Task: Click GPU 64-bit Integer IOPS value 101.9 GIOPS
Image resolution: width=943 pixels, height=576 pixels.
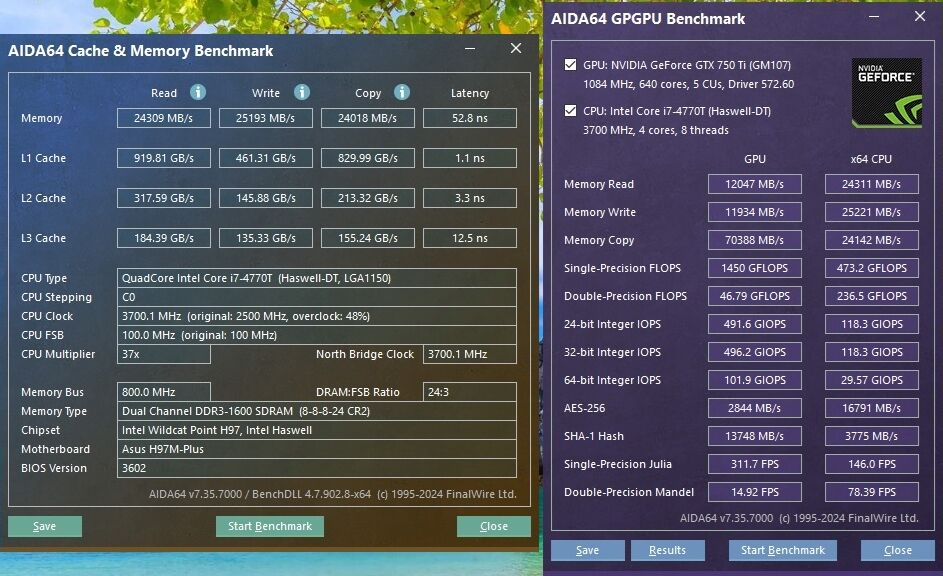Action: click(755, 380)
